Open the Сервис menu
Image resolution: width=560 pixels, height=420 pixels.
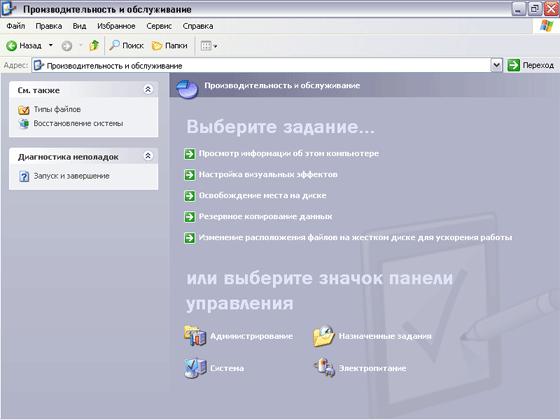[159, 26]
